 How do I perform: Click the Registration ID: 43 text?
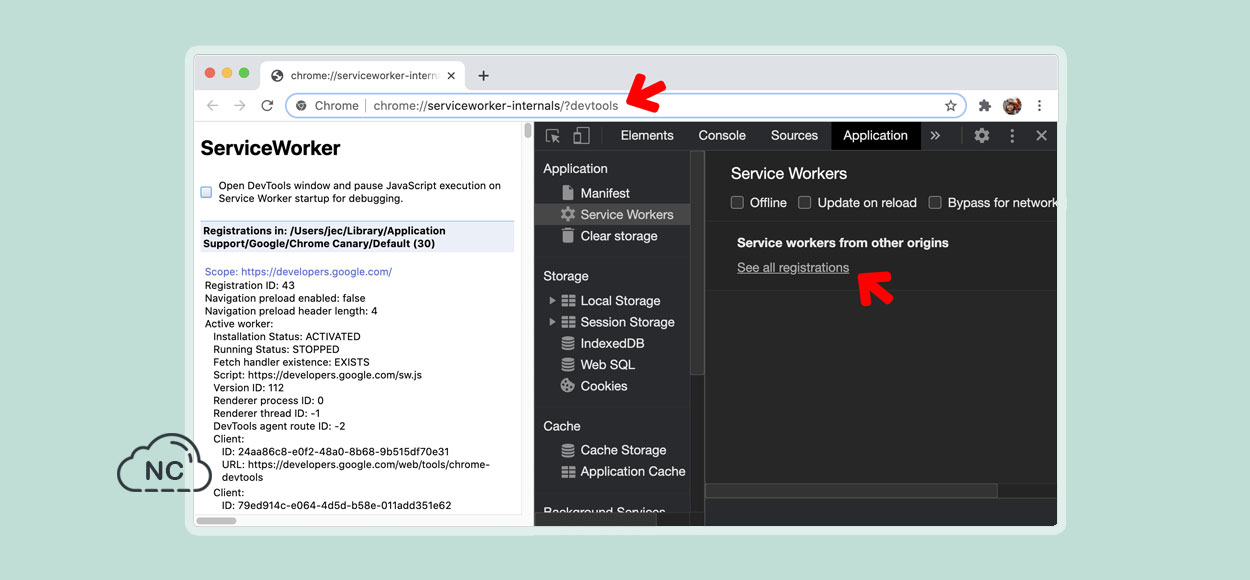pyautogui.click(x=250, y=285)
